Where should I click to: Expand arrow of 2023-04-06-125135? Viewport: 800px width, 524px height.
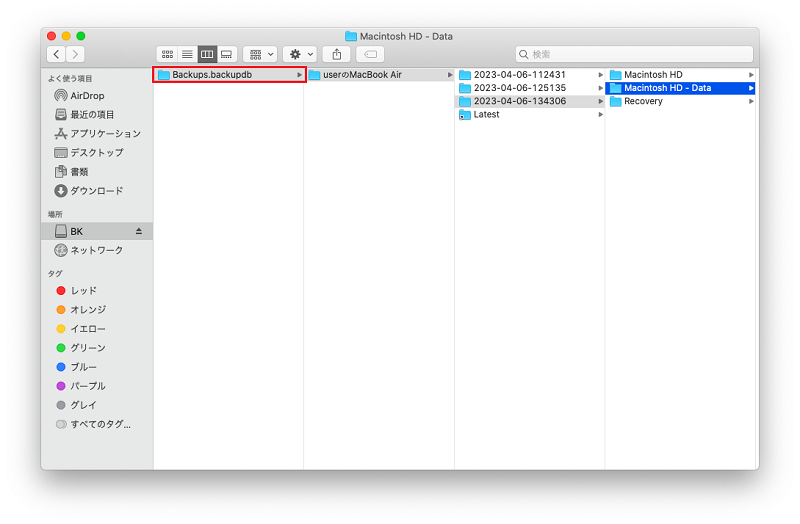pyautogui.click(x=601, y=88)
